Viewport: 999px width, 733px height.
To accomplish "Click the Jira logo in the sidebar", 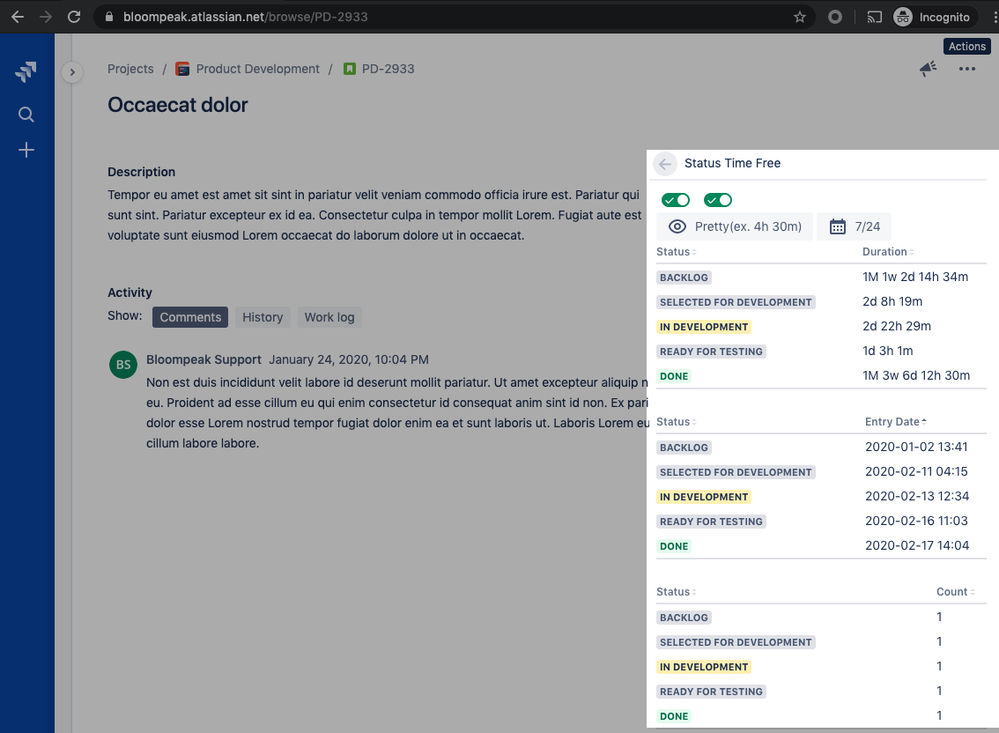I will point(26,71).
